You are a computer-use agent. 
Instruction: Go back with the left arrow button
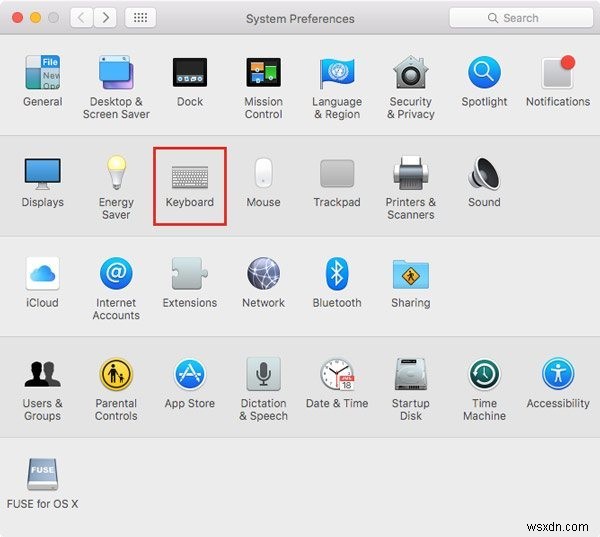tap(82, 18)
